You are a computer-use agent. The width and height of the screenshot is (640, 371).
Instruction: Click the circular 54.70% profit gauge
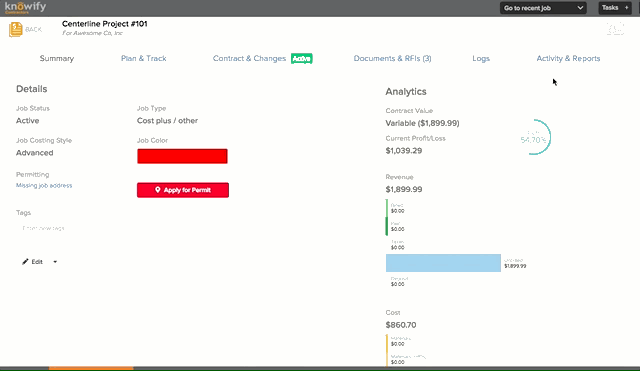(534, 137)
